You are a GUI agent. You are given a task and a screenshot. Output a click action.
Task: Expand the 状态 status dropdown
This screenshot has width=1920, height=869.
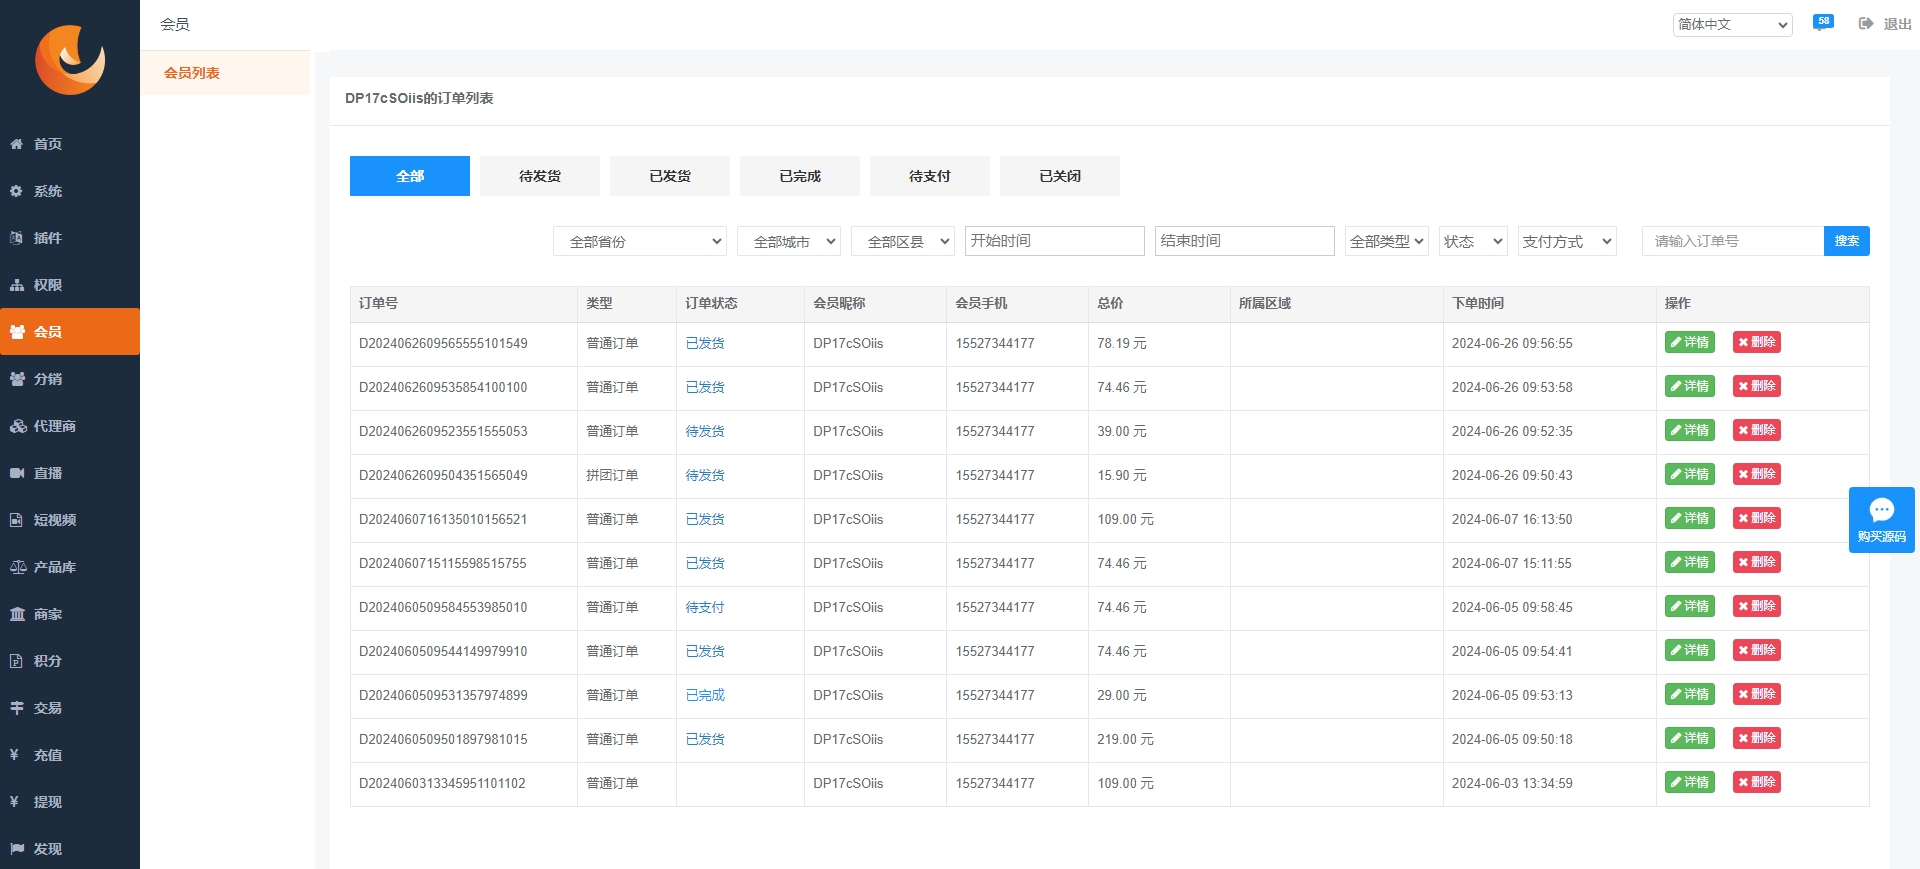(x=1473, y=241)
